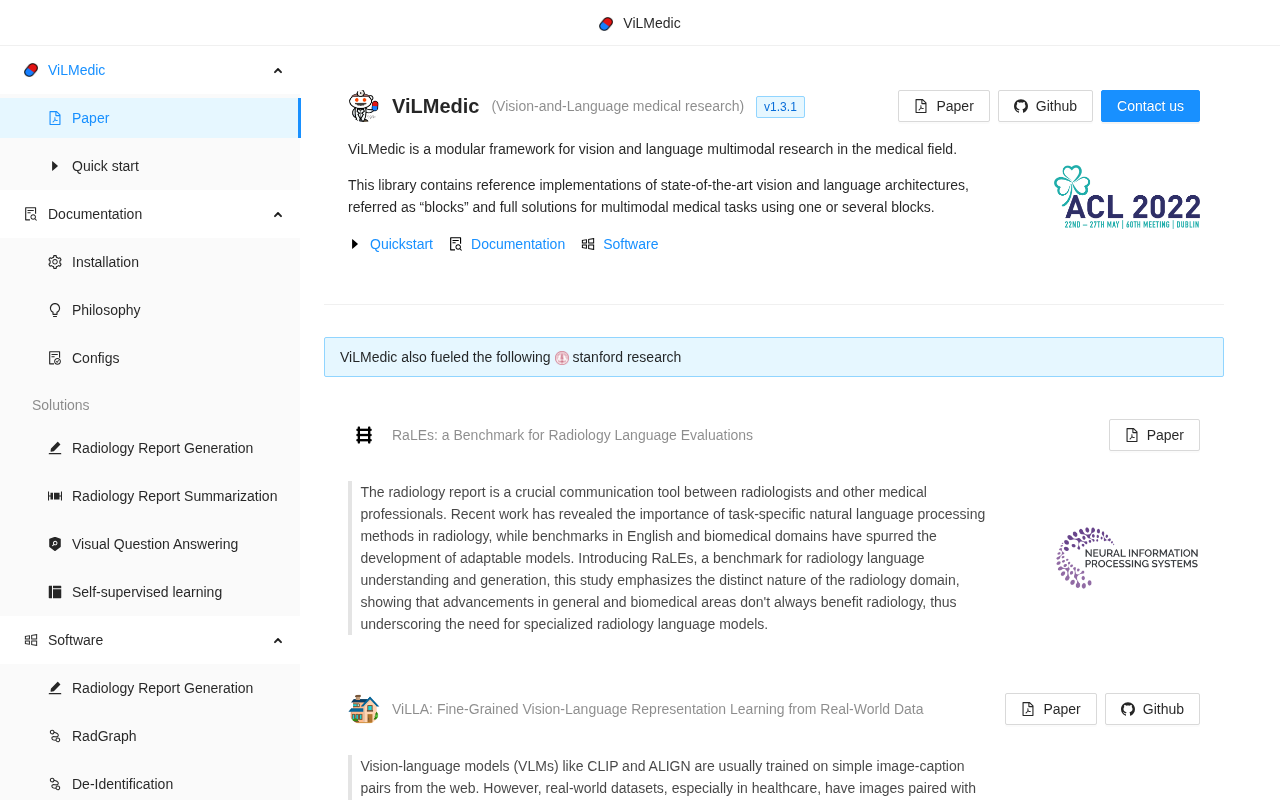
Task: Click the ViLMedic mascot icon beside title
Action: pos(363,106)
